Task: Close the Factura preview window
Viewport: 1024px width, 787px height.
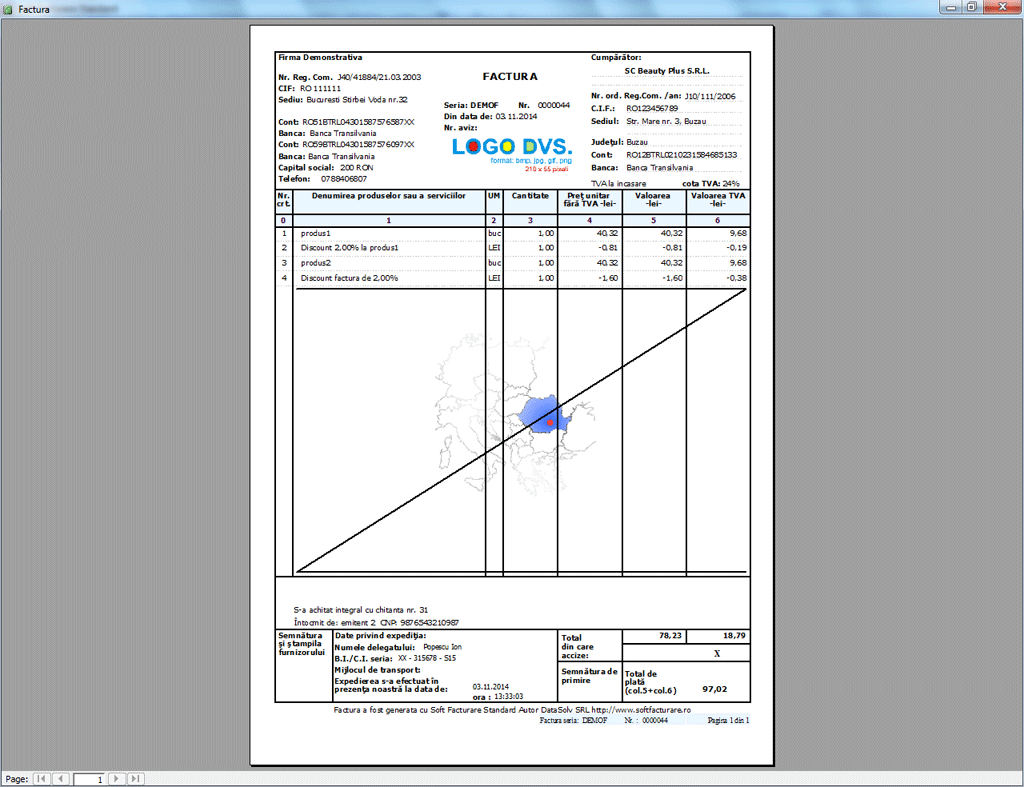Action: tap(1001, 7)
